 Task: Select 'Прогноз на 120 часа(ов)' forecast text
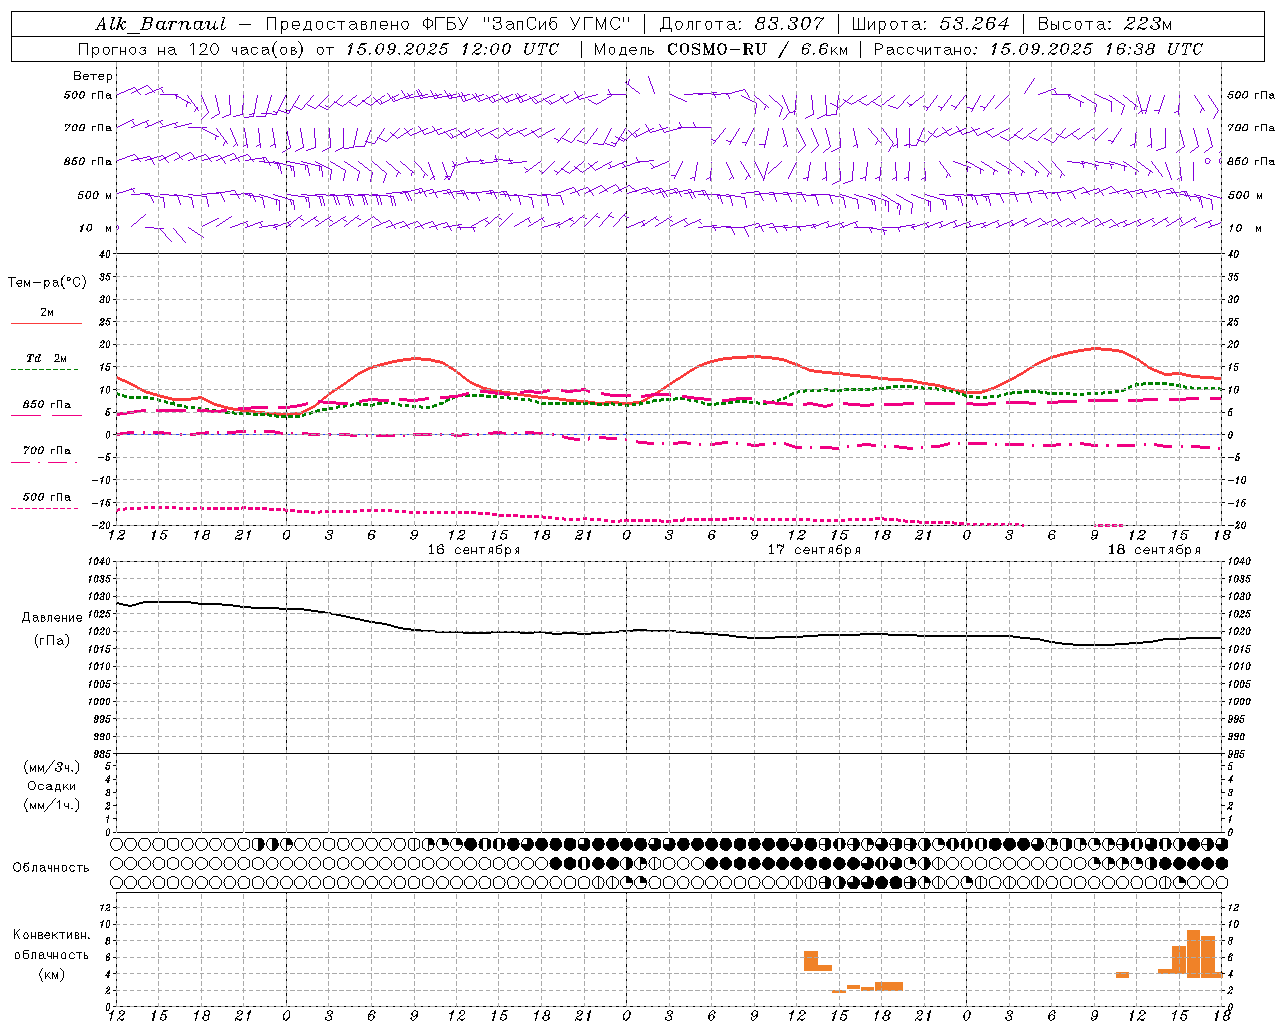click(190, 49)
